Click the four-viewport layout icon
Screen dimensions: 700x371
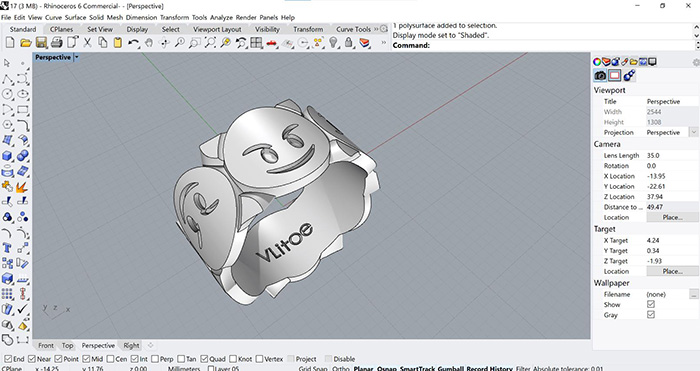tap(256, 43)
